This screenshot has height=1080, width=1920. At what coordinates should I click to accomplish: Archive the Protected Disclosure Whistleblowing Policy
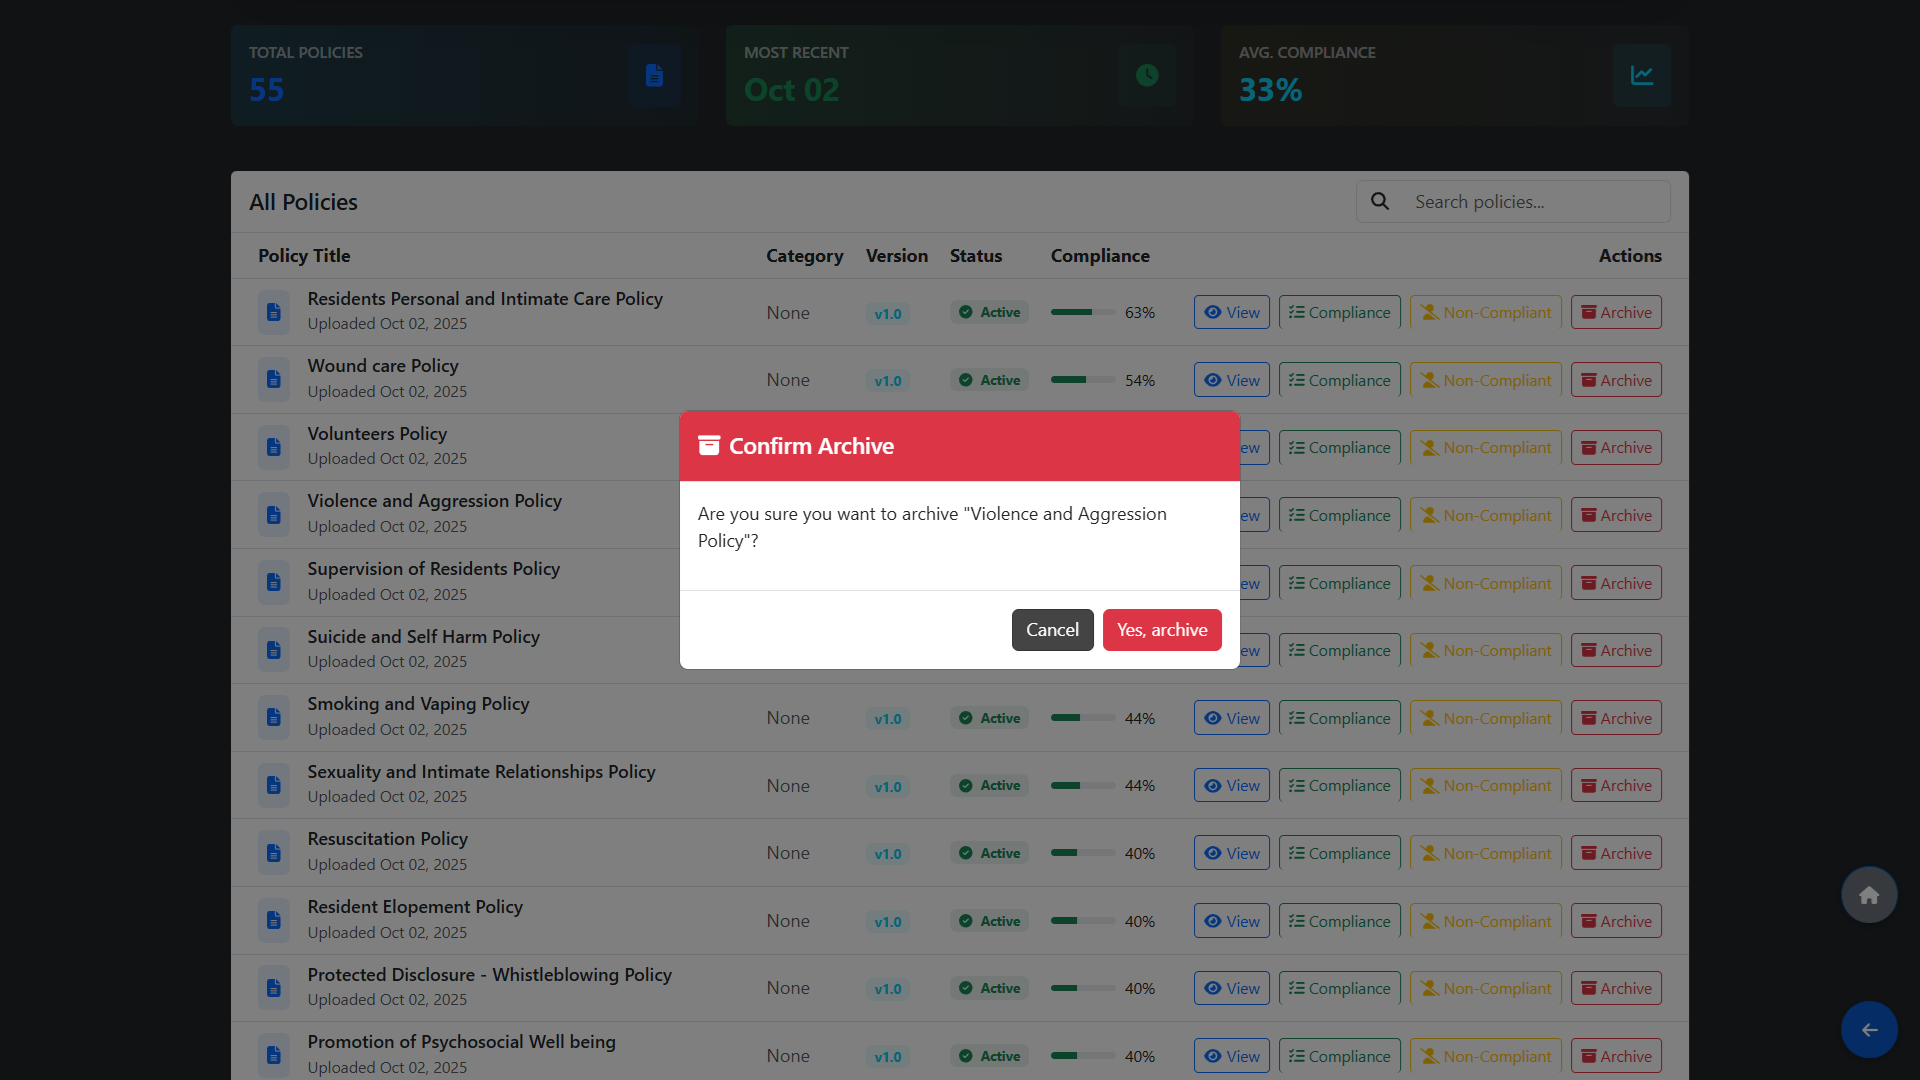tap(1616, 988)
